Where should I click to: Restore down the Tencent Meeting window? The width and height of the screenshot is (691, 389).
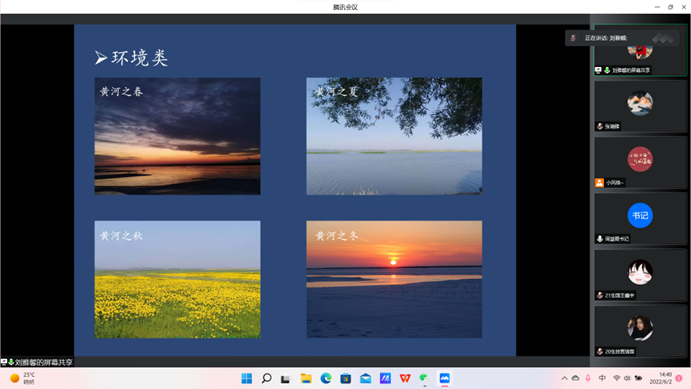(670, 7)
